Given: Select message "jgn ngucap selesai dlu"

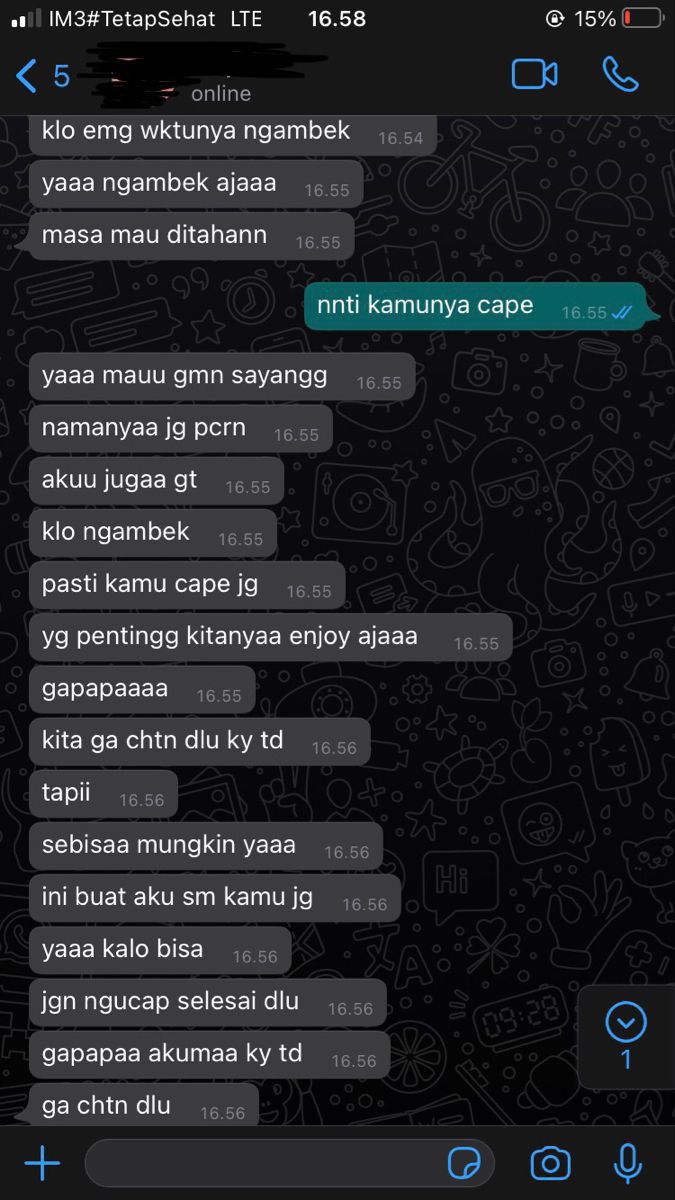Looking at the screenshot, I should [x=207, y=1002].
